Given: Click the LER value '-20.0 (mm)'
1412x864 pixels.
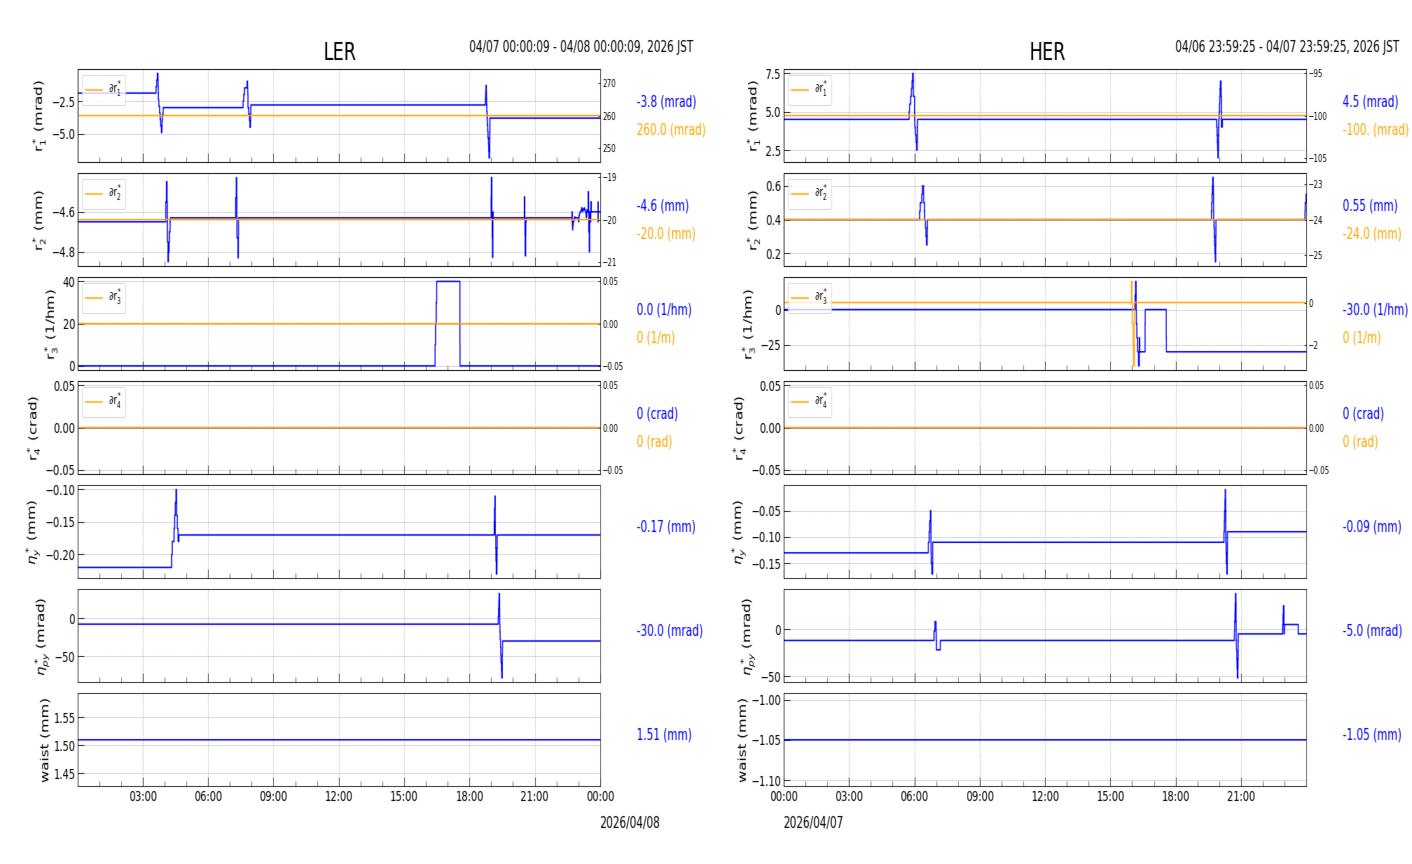Looking at the screenshot, I should coord(666,234).
